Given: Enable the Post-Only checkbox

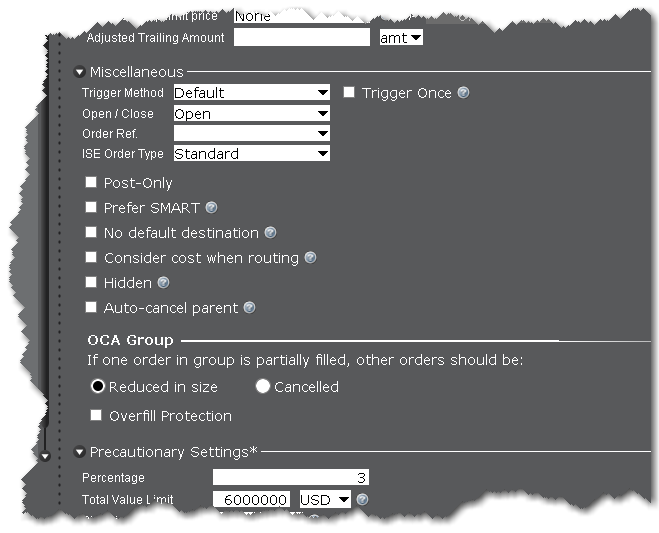Looking at the screenshot, I should [x=92, y=183].
